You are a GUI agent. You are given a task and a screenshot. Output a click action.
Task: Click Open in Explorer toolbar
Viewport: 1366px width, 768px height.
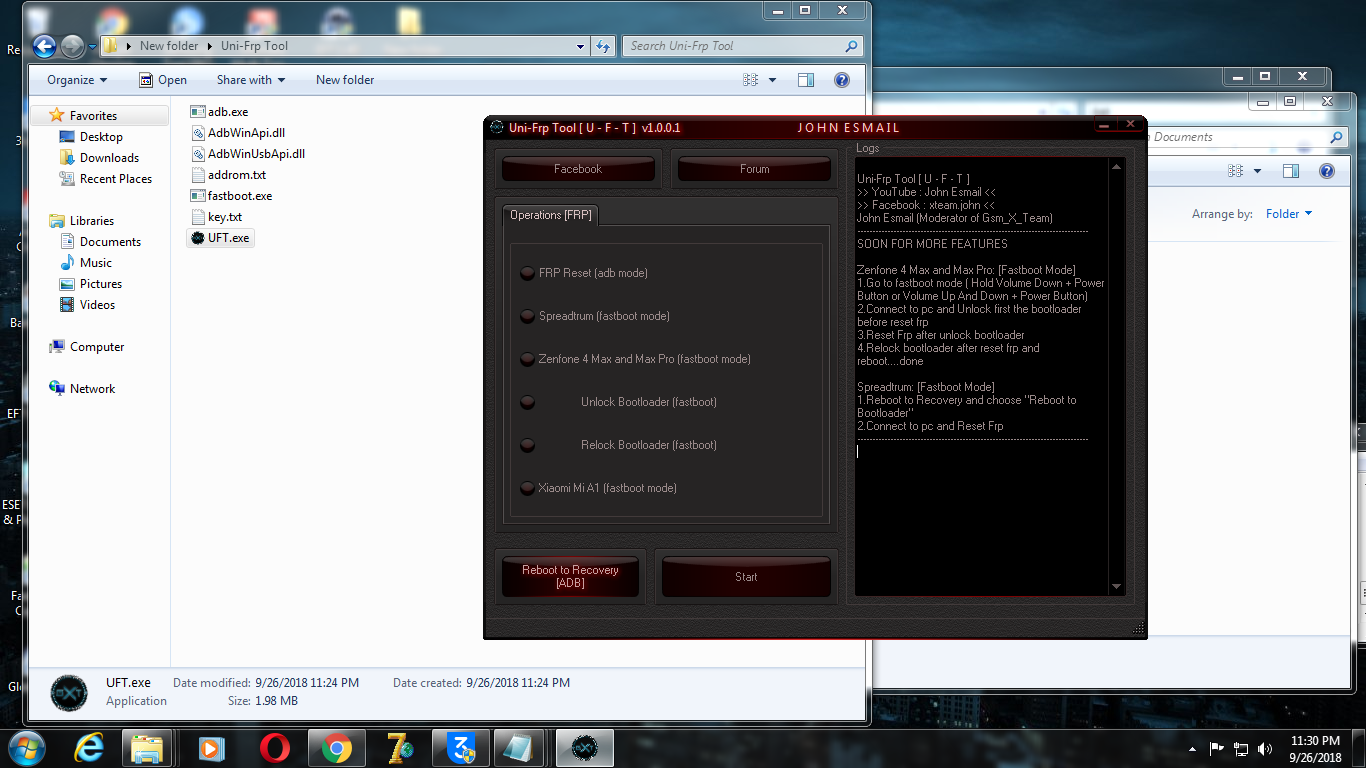point(163,80)
